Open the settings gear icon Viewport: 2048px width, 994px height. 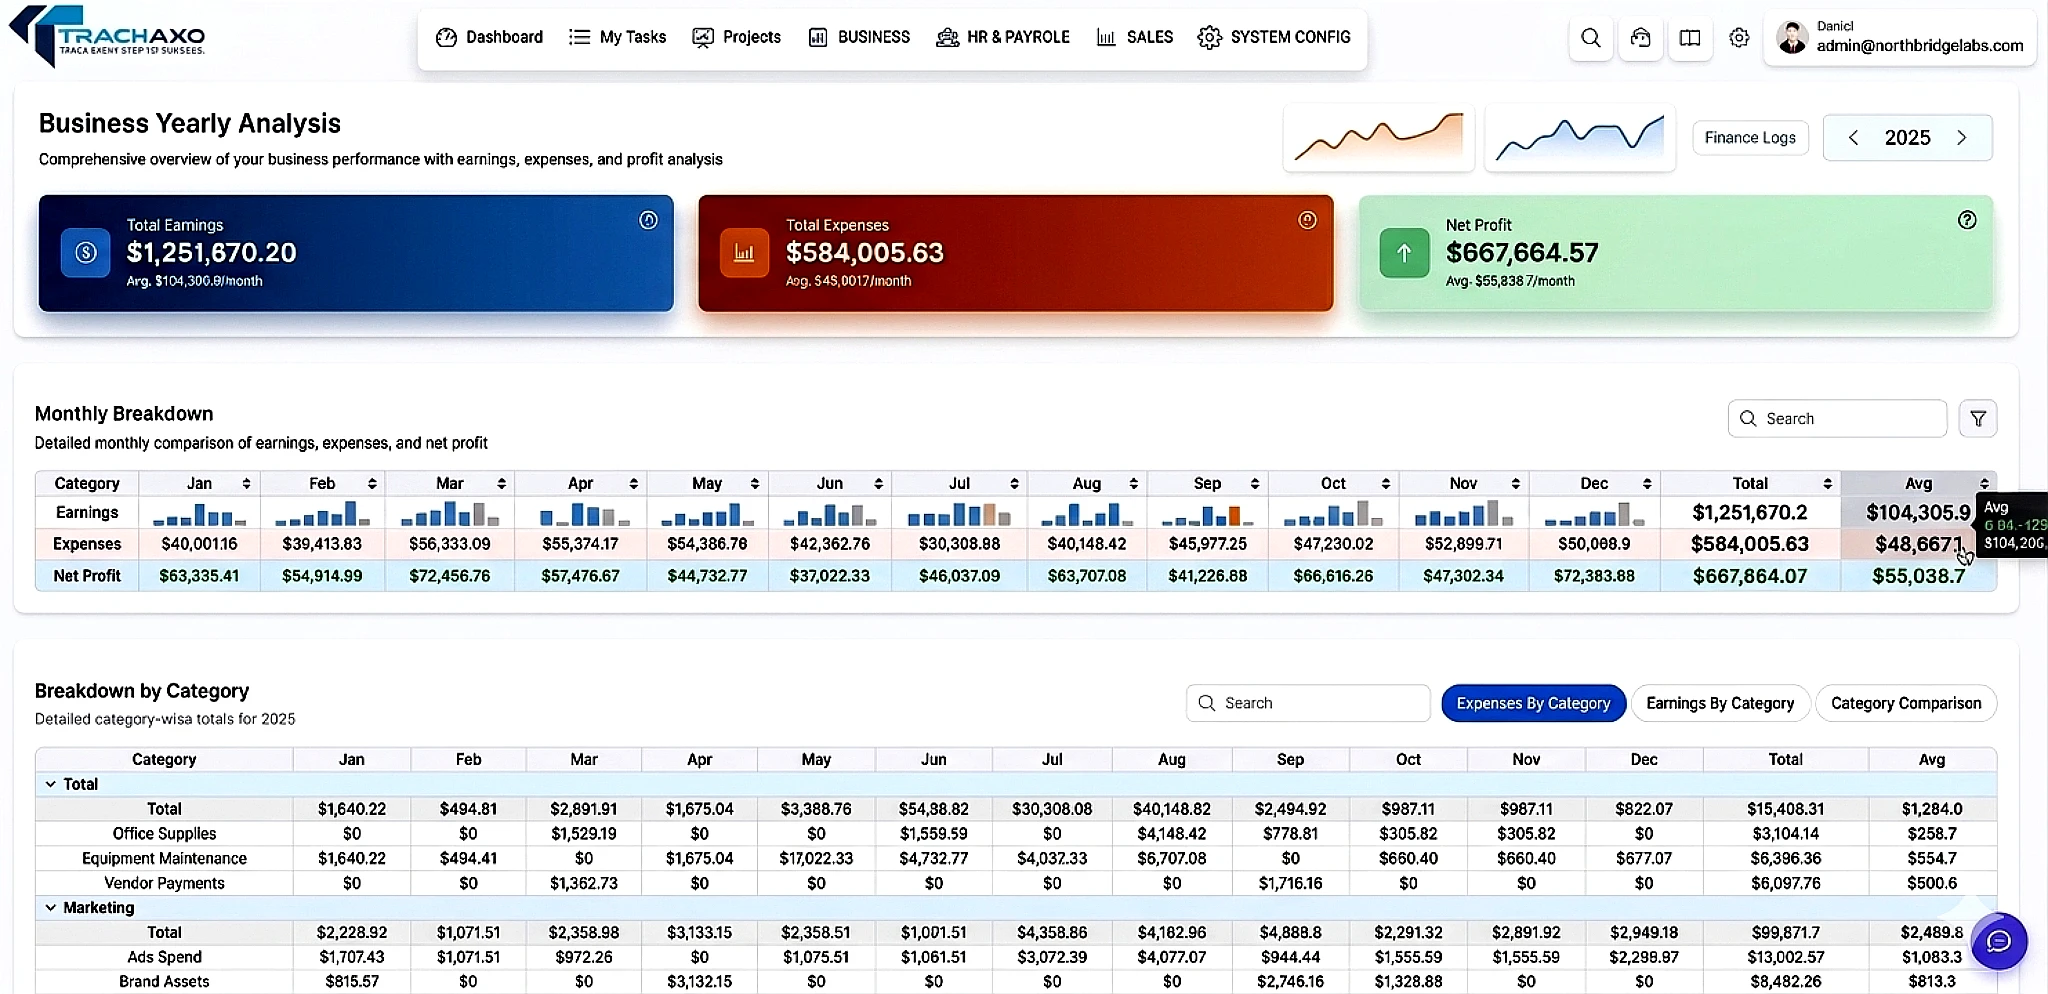point(1739,37)
